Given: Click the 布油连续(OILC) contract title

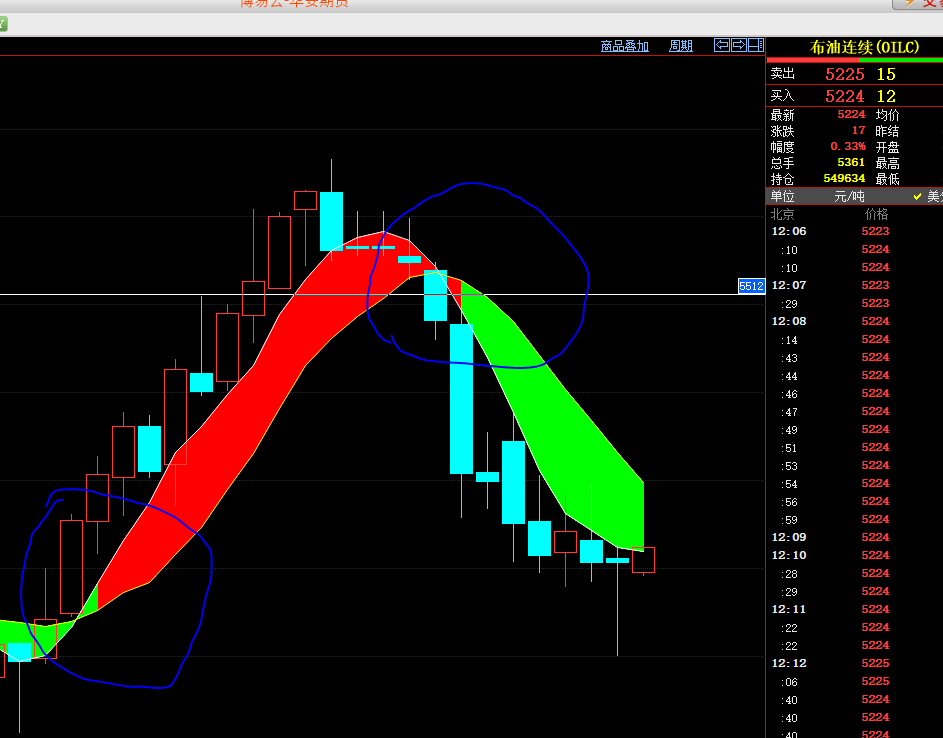Looking at the screenshot, I should click(x=853, y=47).
